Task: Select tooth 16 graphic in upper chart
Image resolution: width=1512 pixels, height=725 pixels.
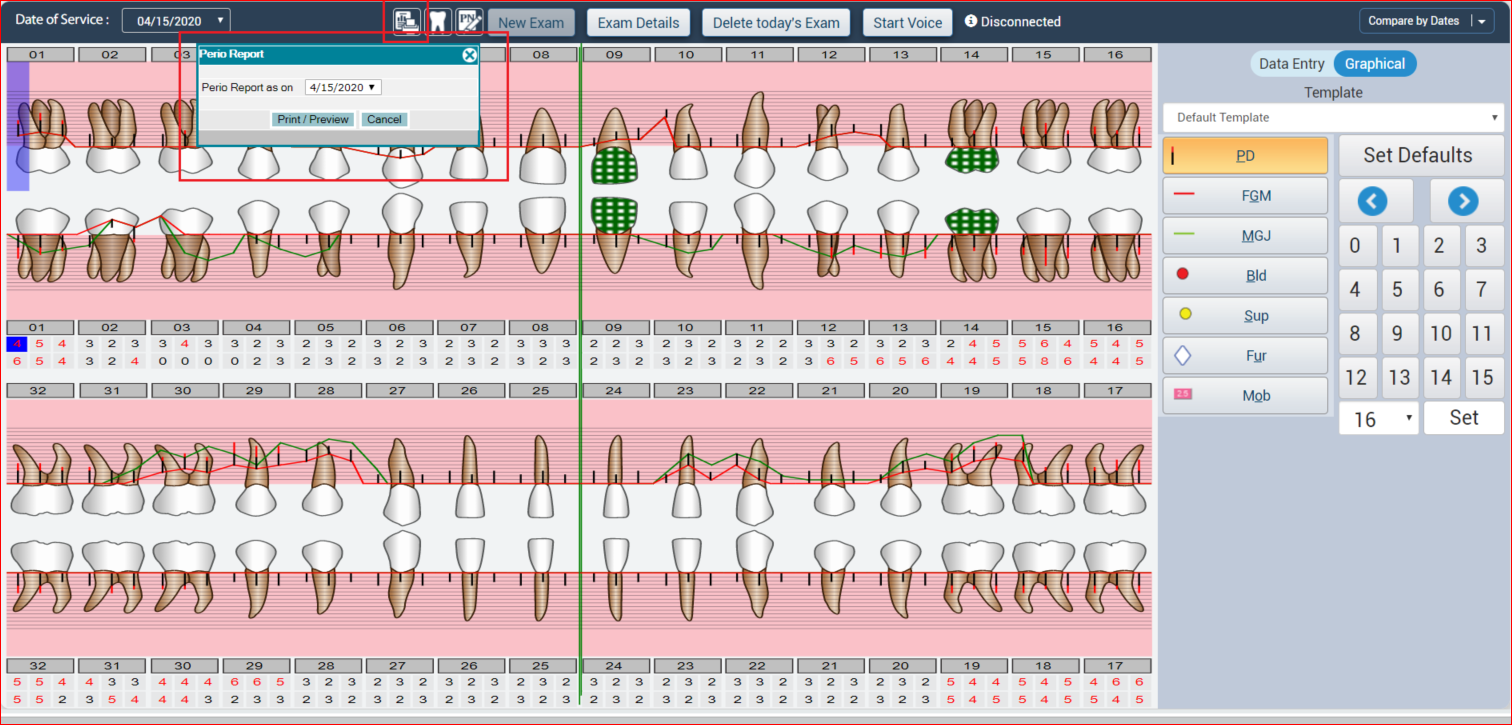Action: click(x=1115, y=135)
